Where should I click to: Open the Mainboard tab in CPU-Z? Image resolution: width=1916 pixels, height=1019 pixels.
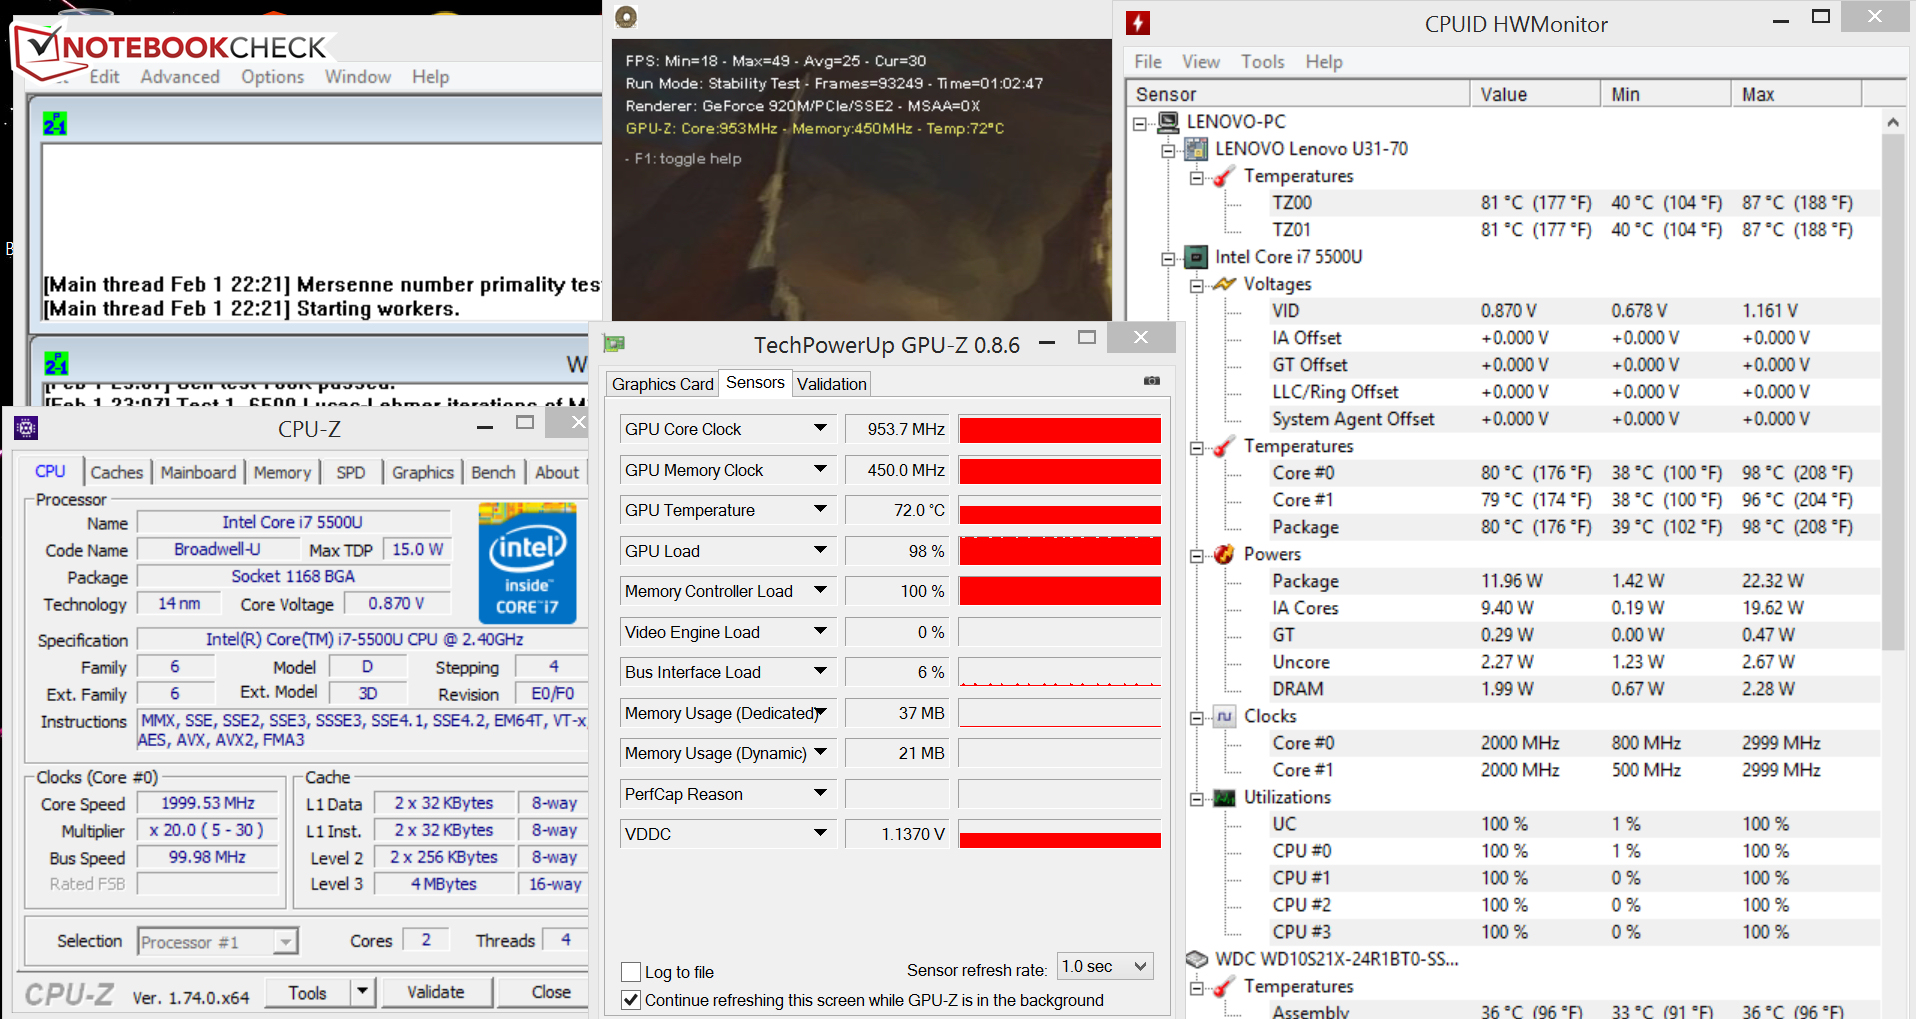click(198, 472)
